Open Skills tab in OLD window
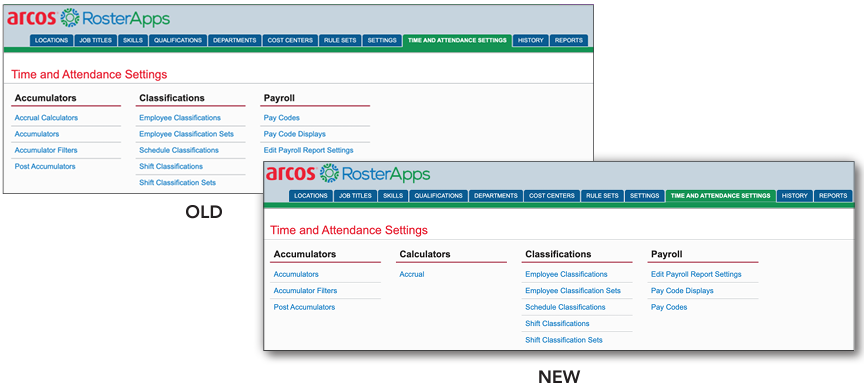Viewport: 864px width, 388px height. pos(133,40)
